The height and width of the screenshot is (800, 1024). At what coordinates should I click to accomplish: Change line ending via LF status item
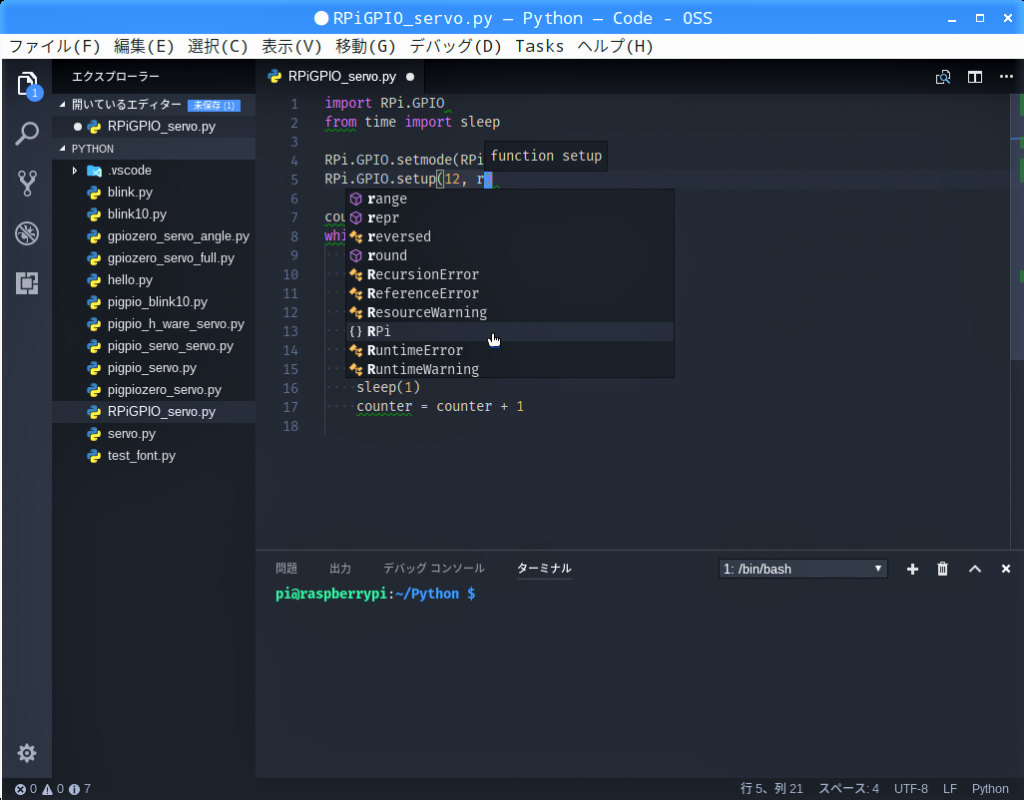point(950,789)
